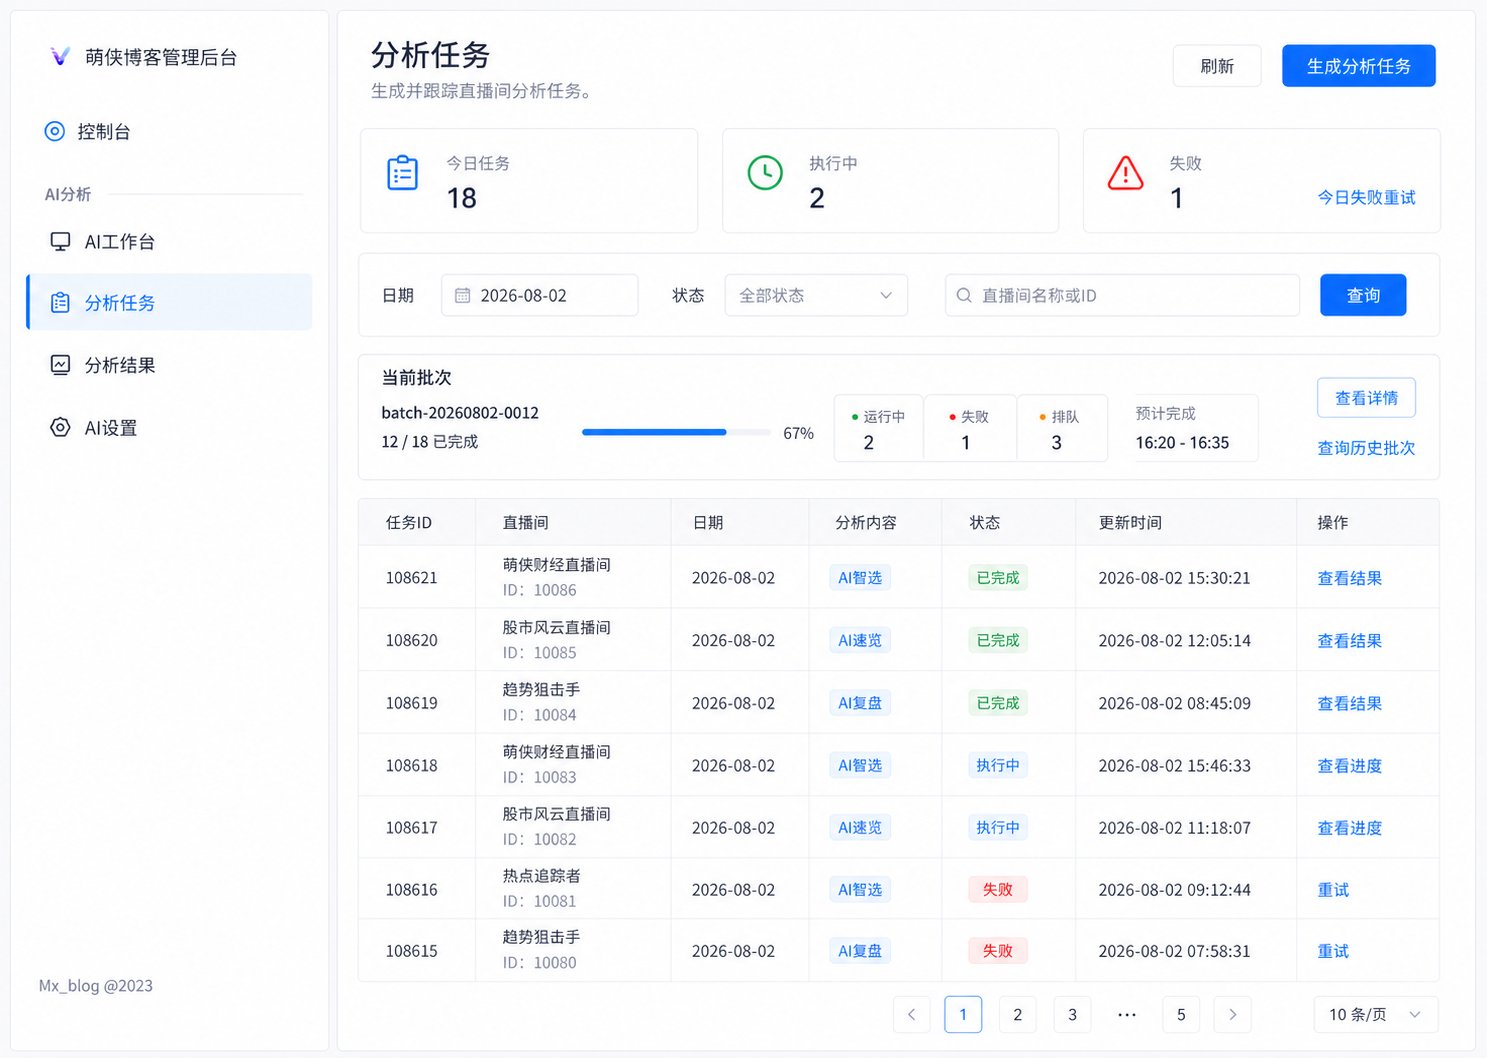Click 重试 for task 108615
Viewport: 1487px width, 1058px height.
coord(1333,951)
